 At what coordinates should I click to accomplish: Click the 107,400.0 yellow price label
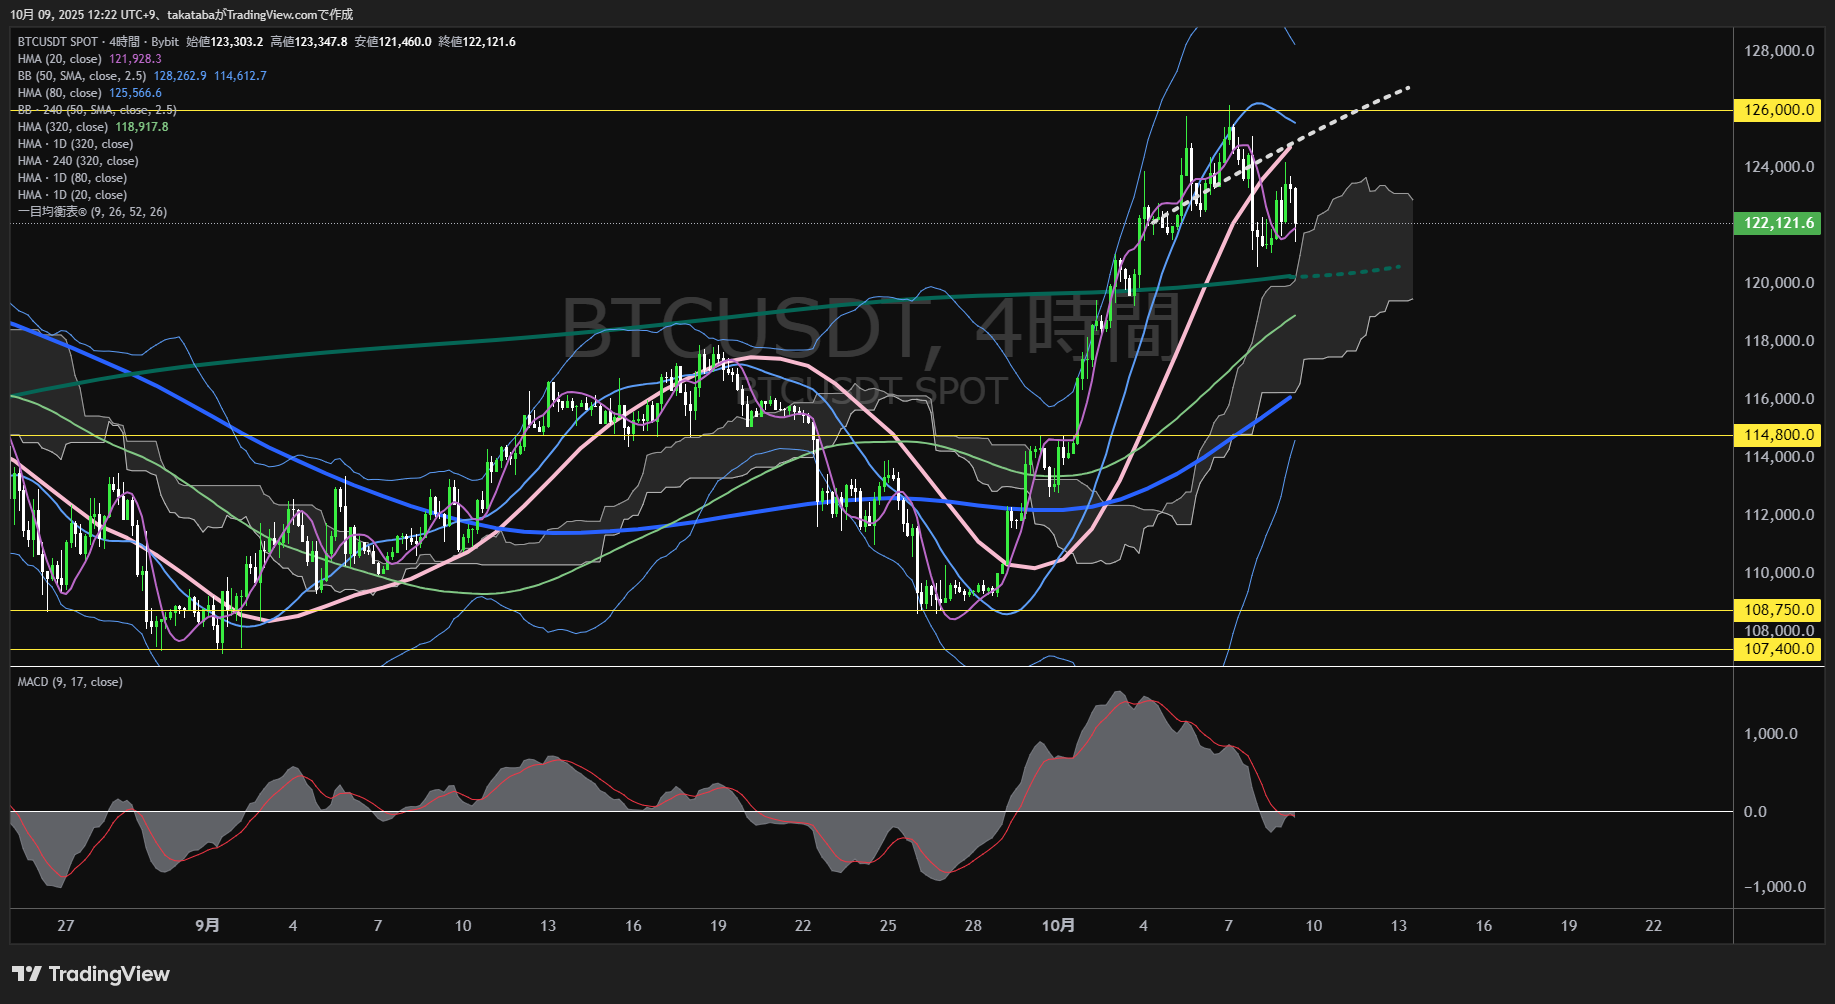pyautogui.click(x=1778, y=649)
